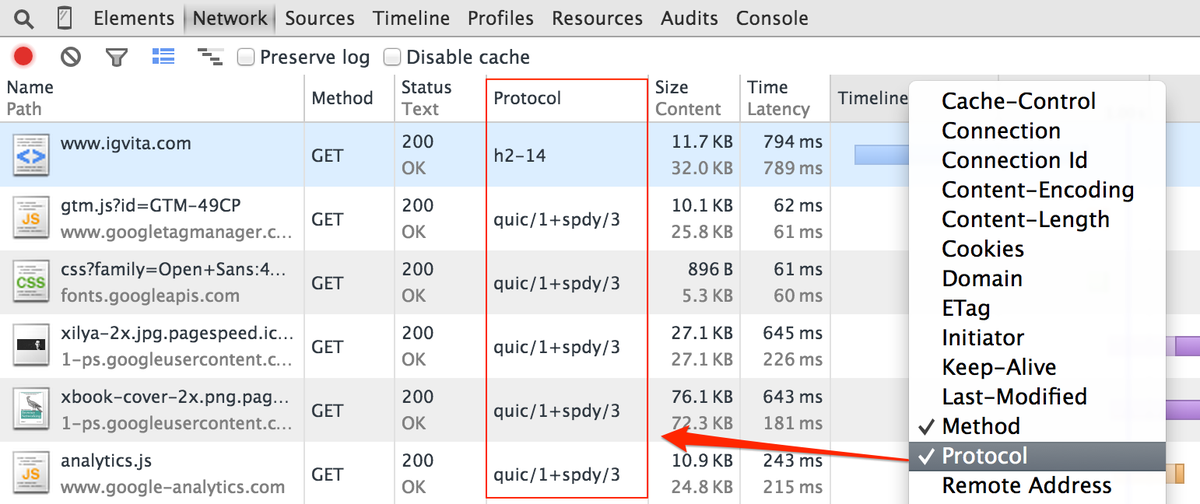The width and height of the screenshot is (1200, 504).
Task: Click the 243 ms time cell
Action: (793, 462)
